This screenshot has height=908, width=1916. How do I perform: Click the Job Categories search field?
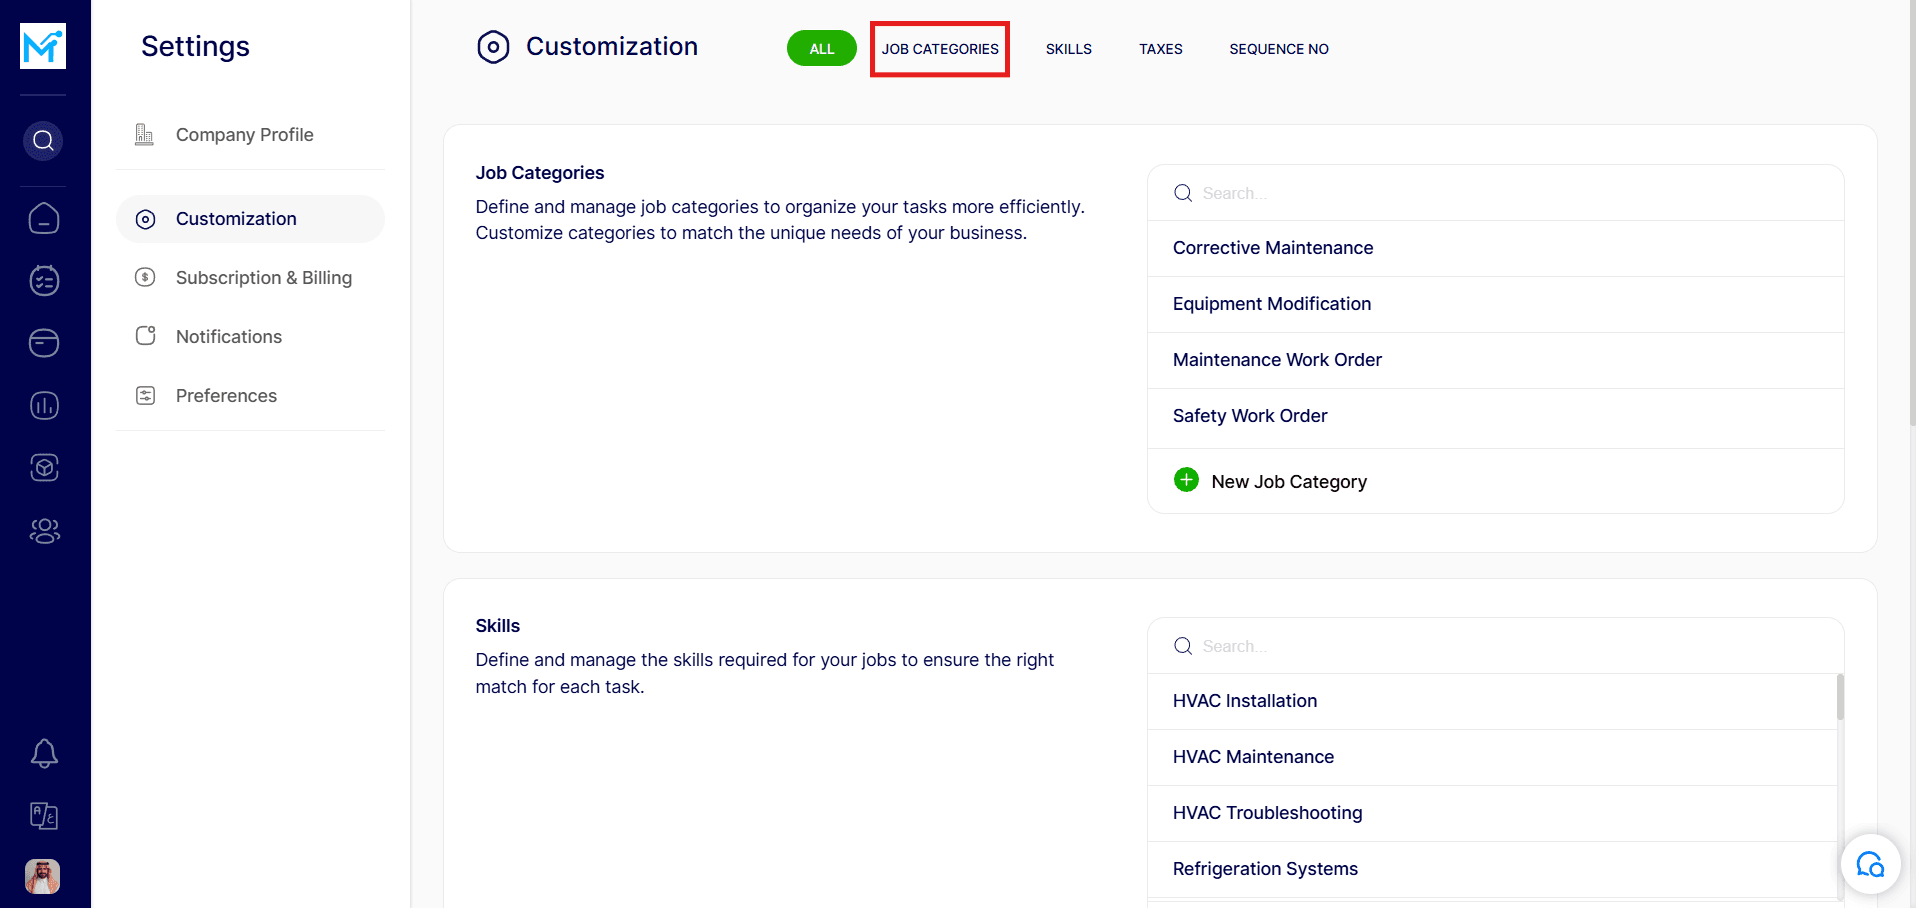(1500, 193)
